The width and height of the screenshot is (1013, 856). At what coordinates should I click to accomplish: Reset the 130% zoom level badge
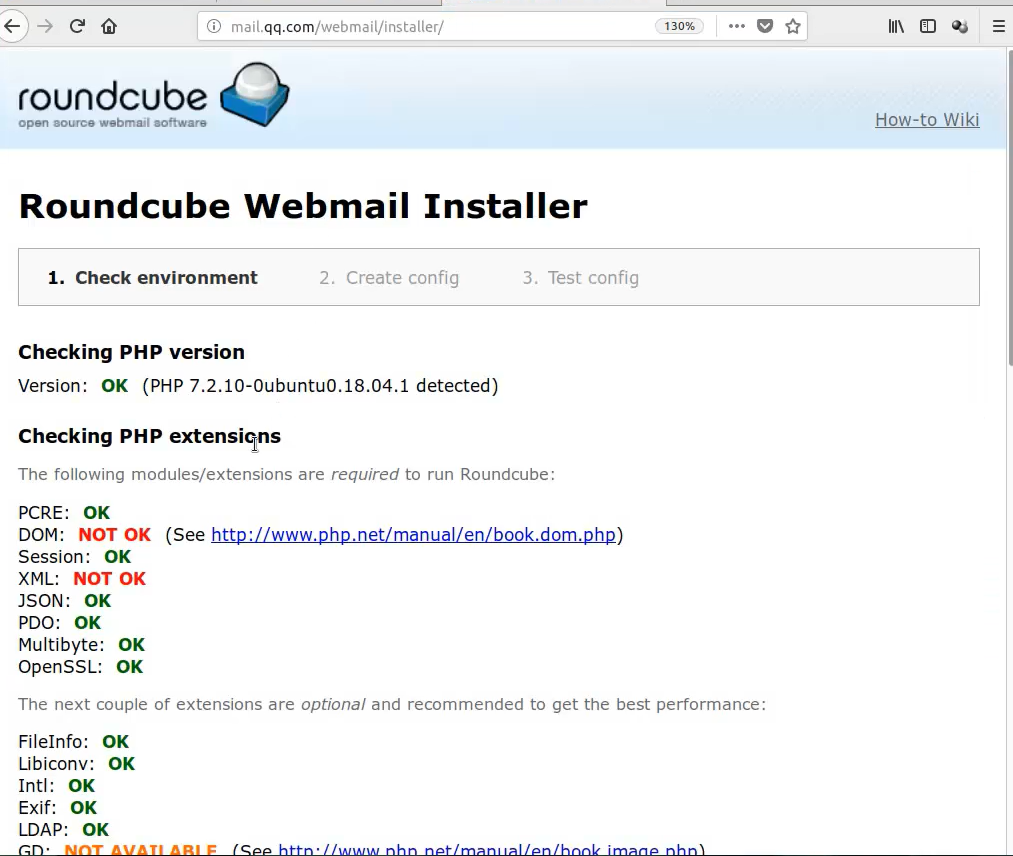679,26
